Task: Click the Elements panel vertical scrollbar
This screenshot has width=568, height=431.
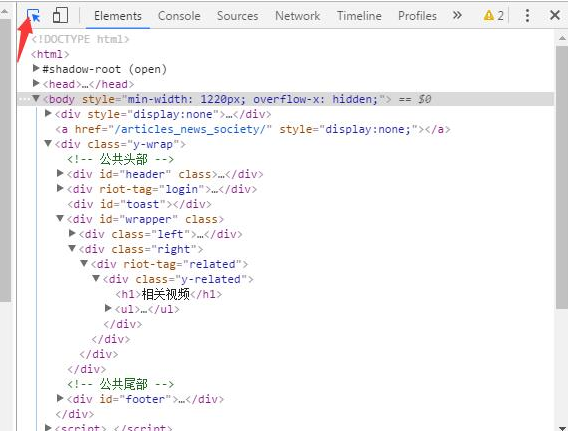Action: (x=562, y=177)
